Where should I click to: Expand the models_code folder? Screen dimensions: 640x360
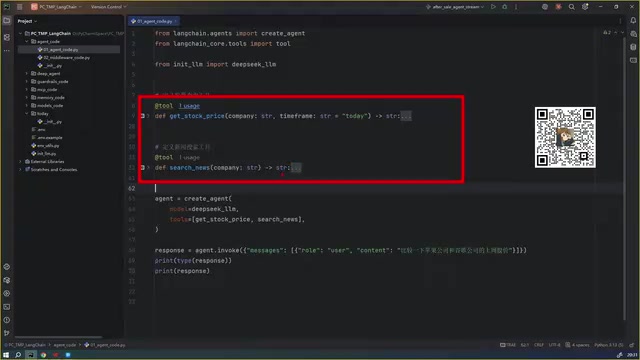pos(27,106)
